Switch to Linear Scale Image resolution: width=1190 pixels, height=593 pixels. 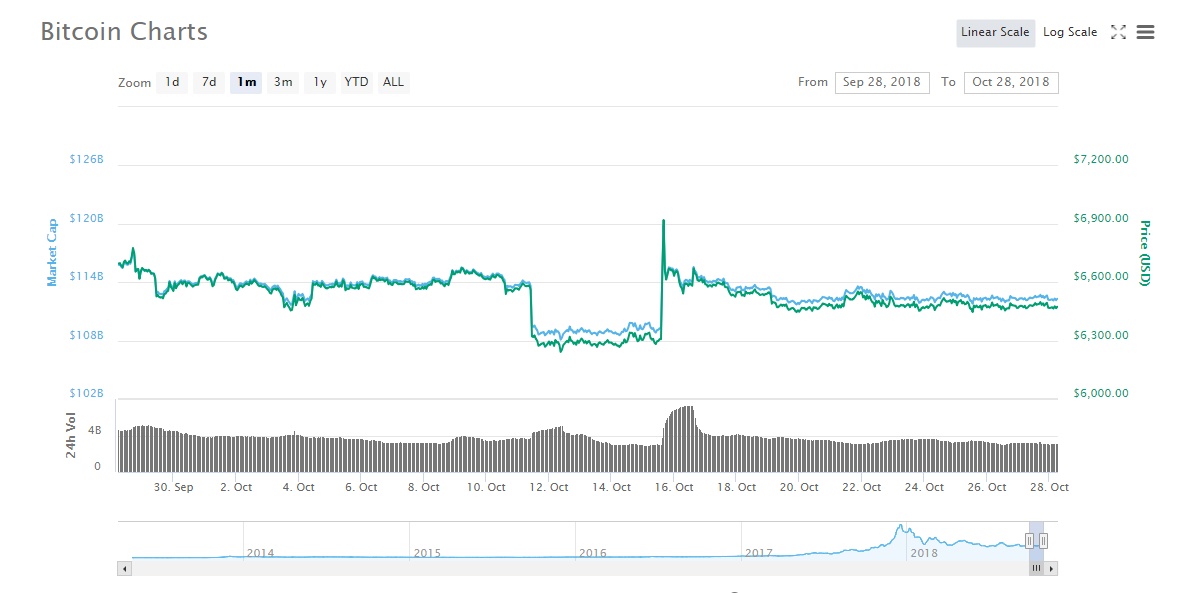click(995, 32)
